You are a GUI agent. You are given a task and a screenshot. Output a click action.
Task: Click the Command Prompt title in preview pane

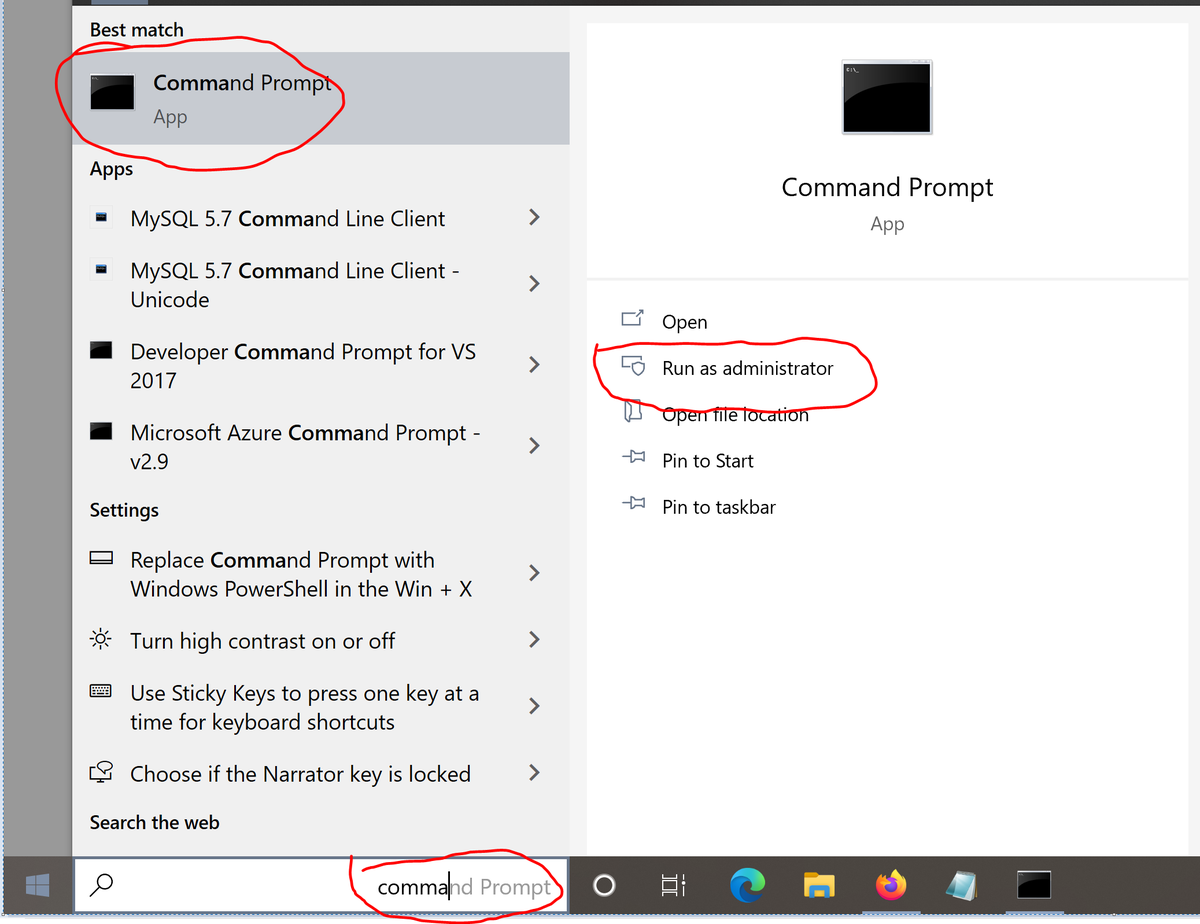click(888, 188)
